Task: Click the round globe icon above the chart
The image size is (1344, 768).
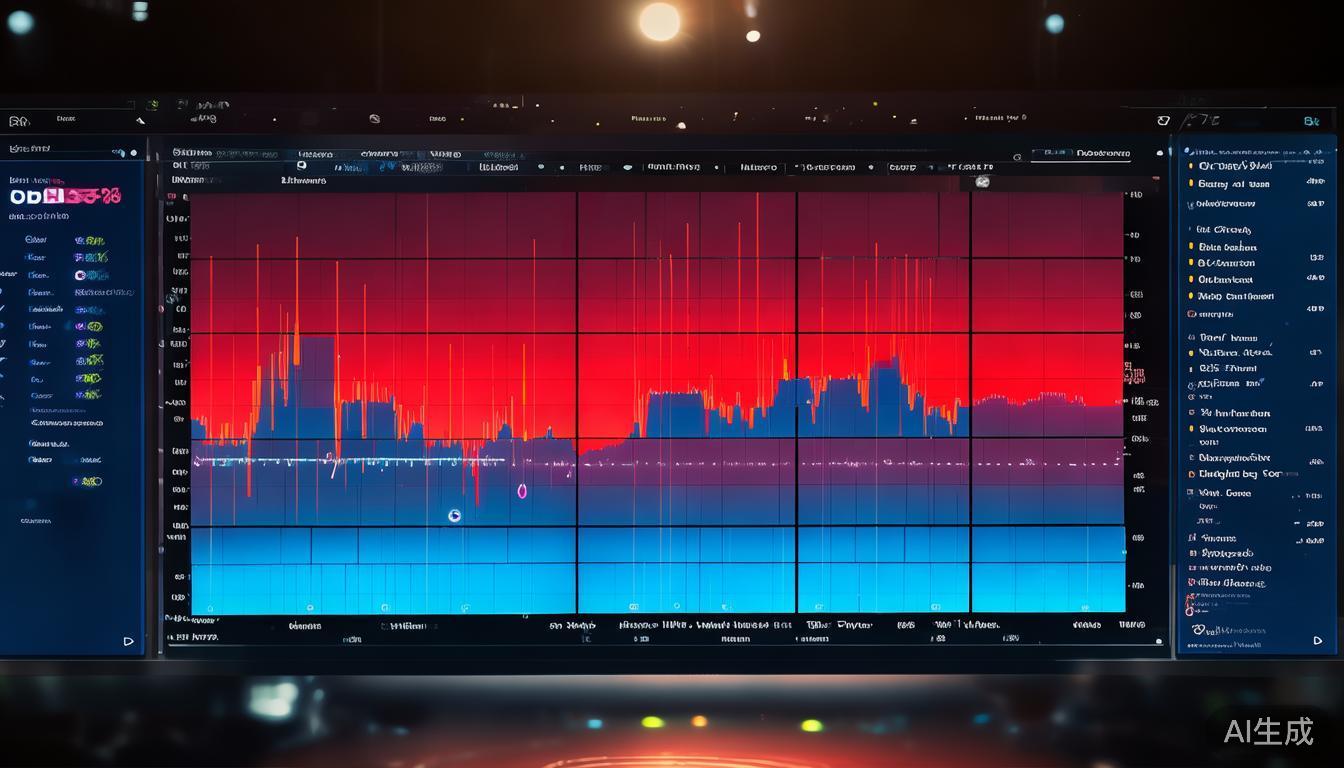Action: [982, 182]
